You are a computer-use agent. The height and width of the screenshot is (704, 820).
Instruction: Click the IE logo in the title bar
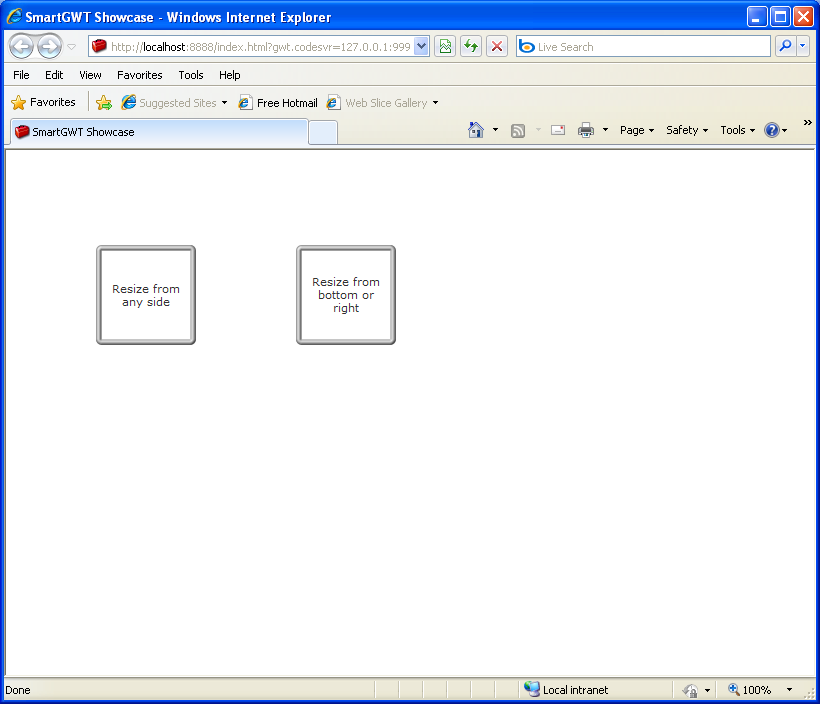click(x=14, y=17)
